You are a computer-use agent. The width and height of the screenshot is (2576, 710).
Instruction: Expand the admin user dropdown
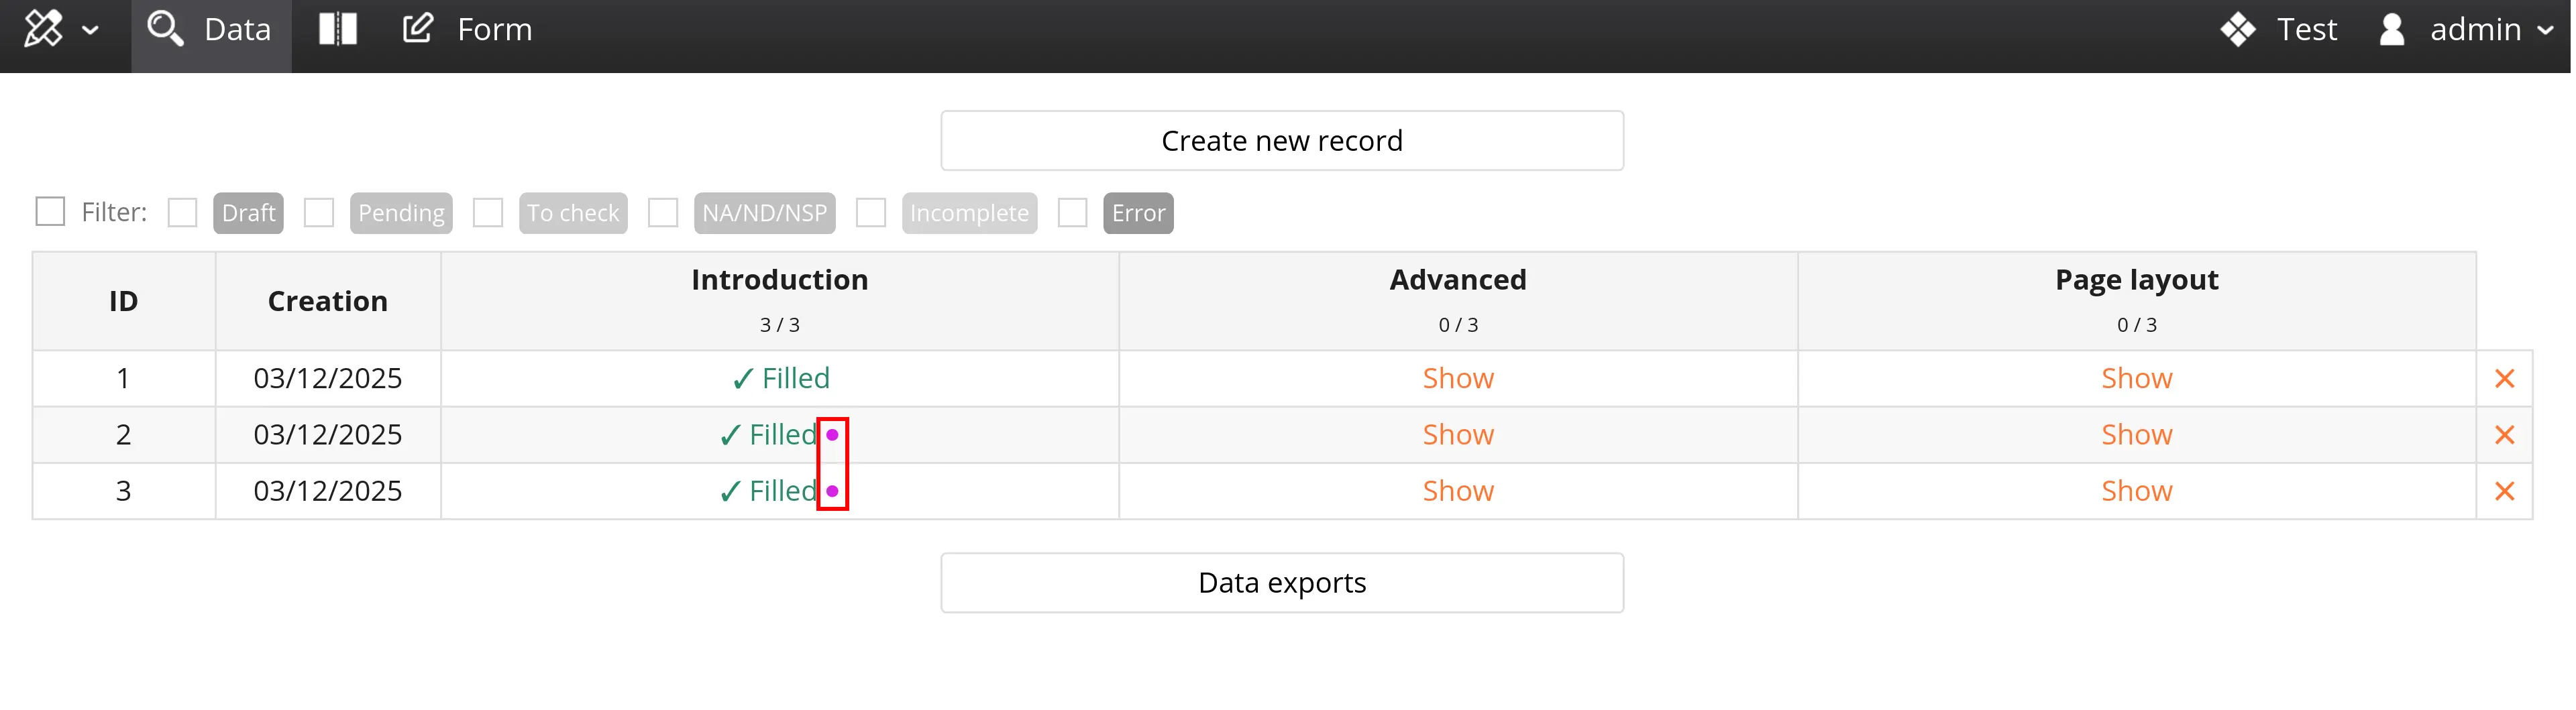tap(2544, 30)
